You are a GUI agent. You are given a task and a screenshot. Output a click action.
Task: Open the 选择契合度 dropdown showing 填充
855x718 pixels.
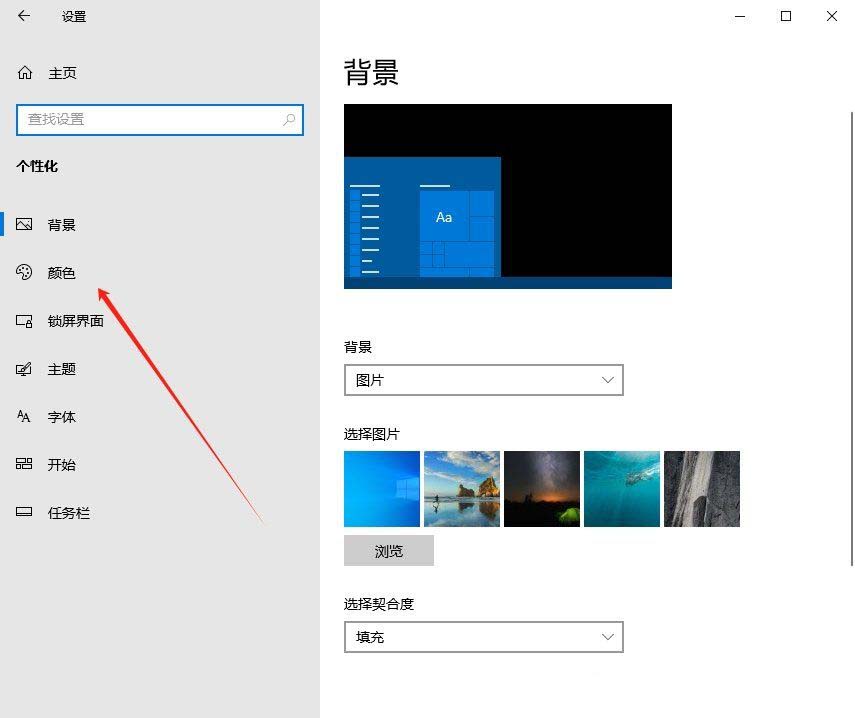483,637
